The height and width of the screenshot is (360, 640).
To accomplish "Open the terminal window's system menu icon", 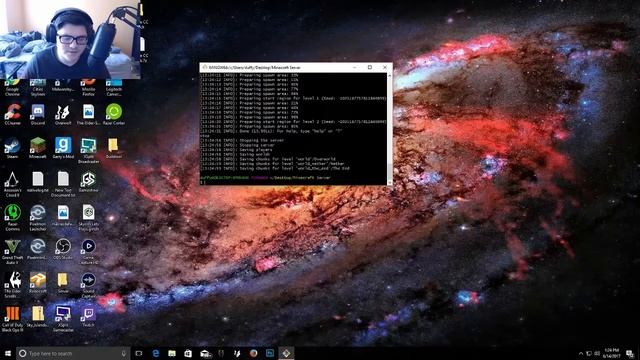I will pos(204,67).
